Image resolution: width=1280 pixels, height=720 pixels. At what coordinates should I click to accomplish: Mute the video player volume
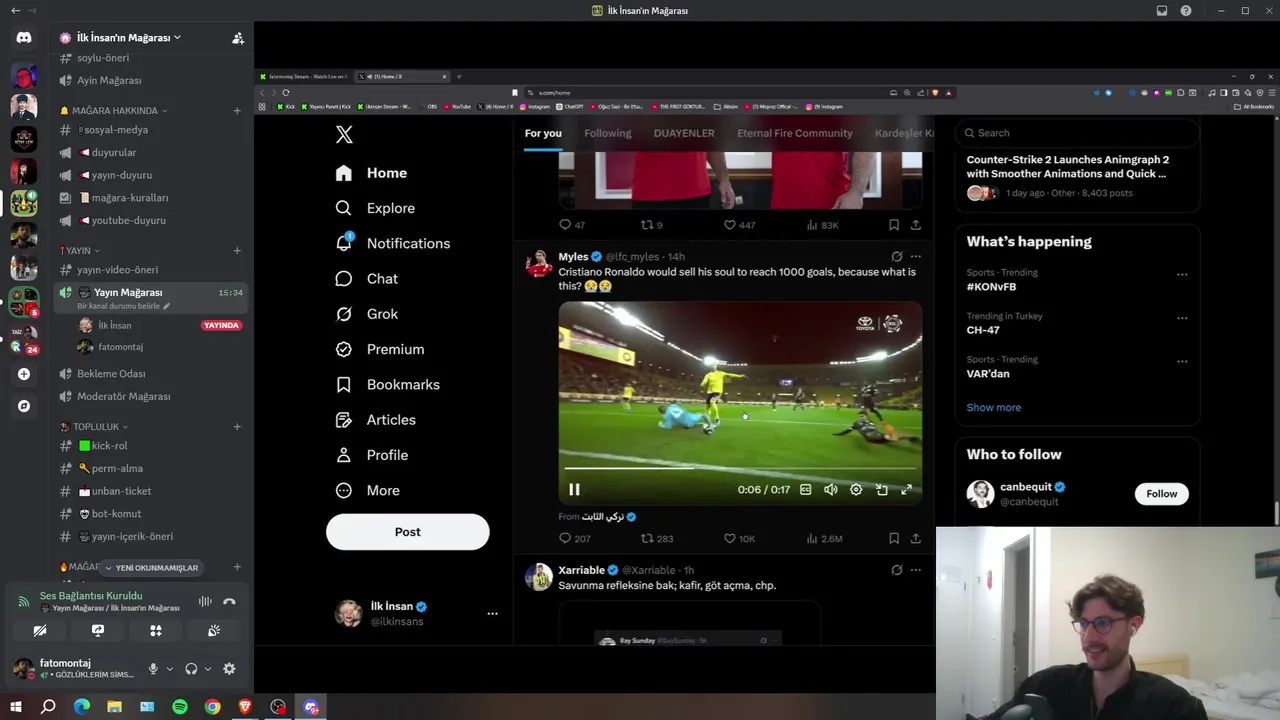point(831,490)
